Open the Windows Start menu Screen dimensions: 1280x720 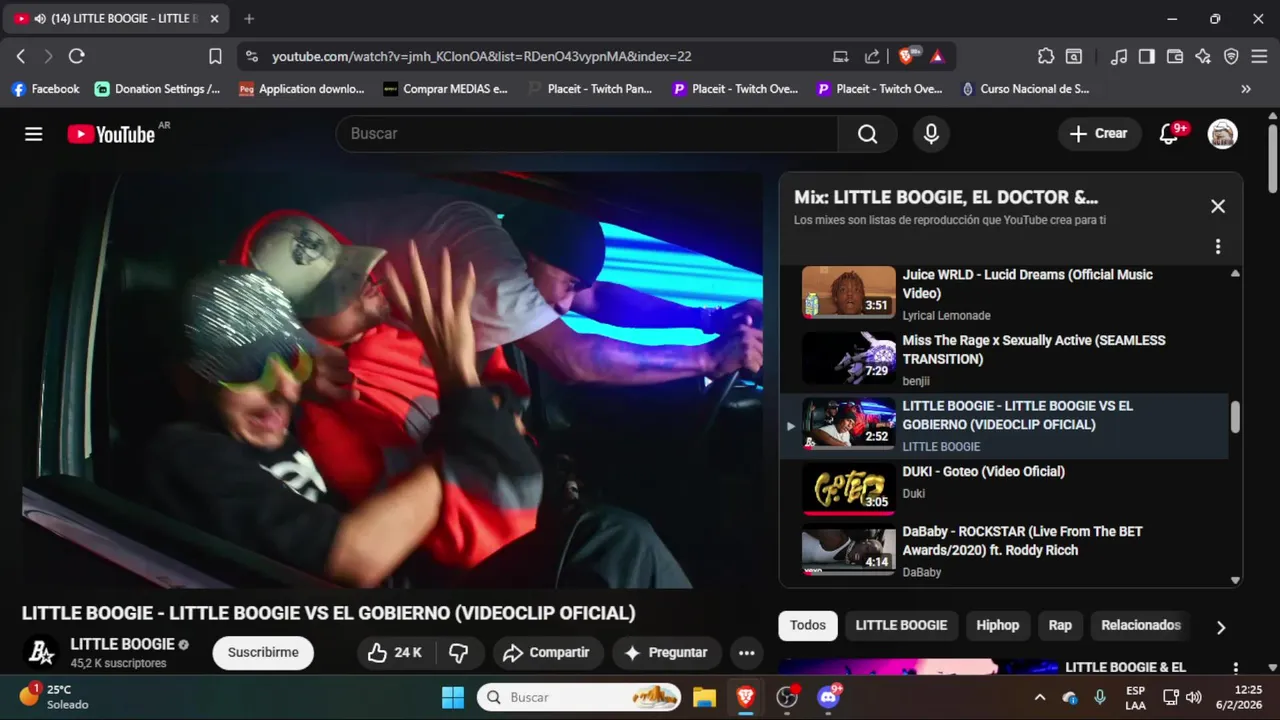point(452,698)
